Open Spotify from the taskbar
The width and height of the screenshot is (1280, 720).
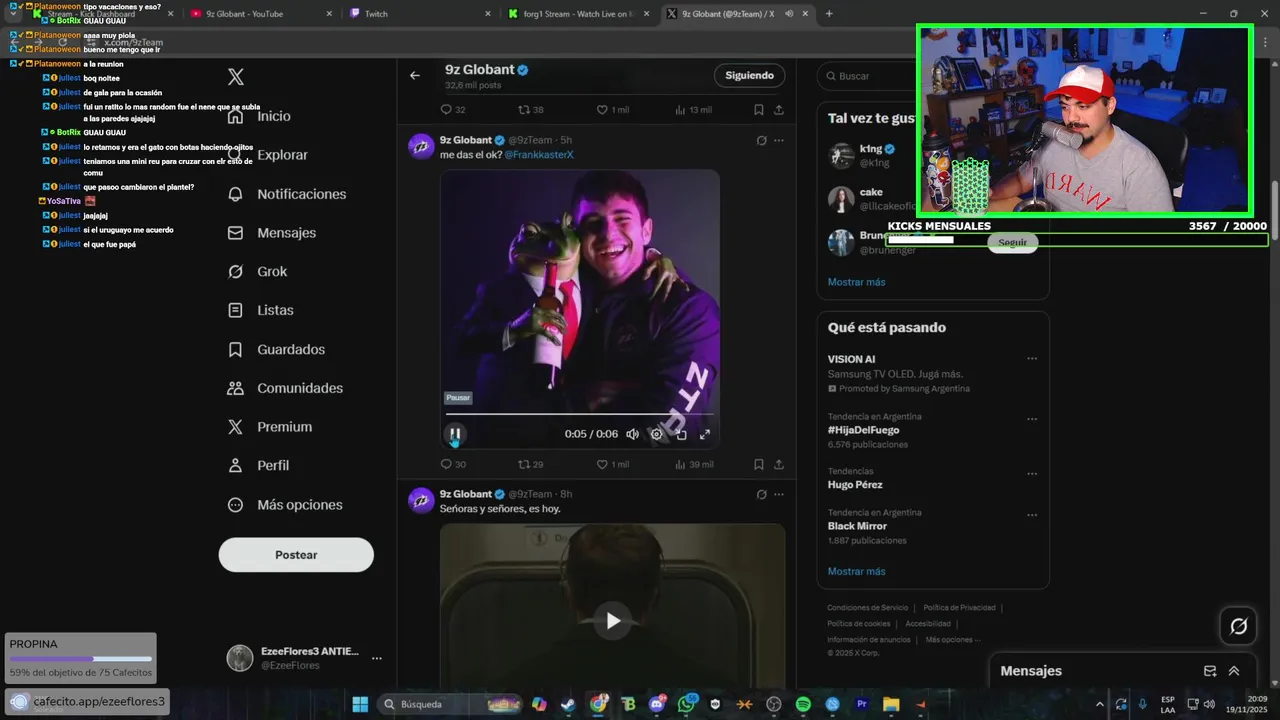tap(803, 704)
